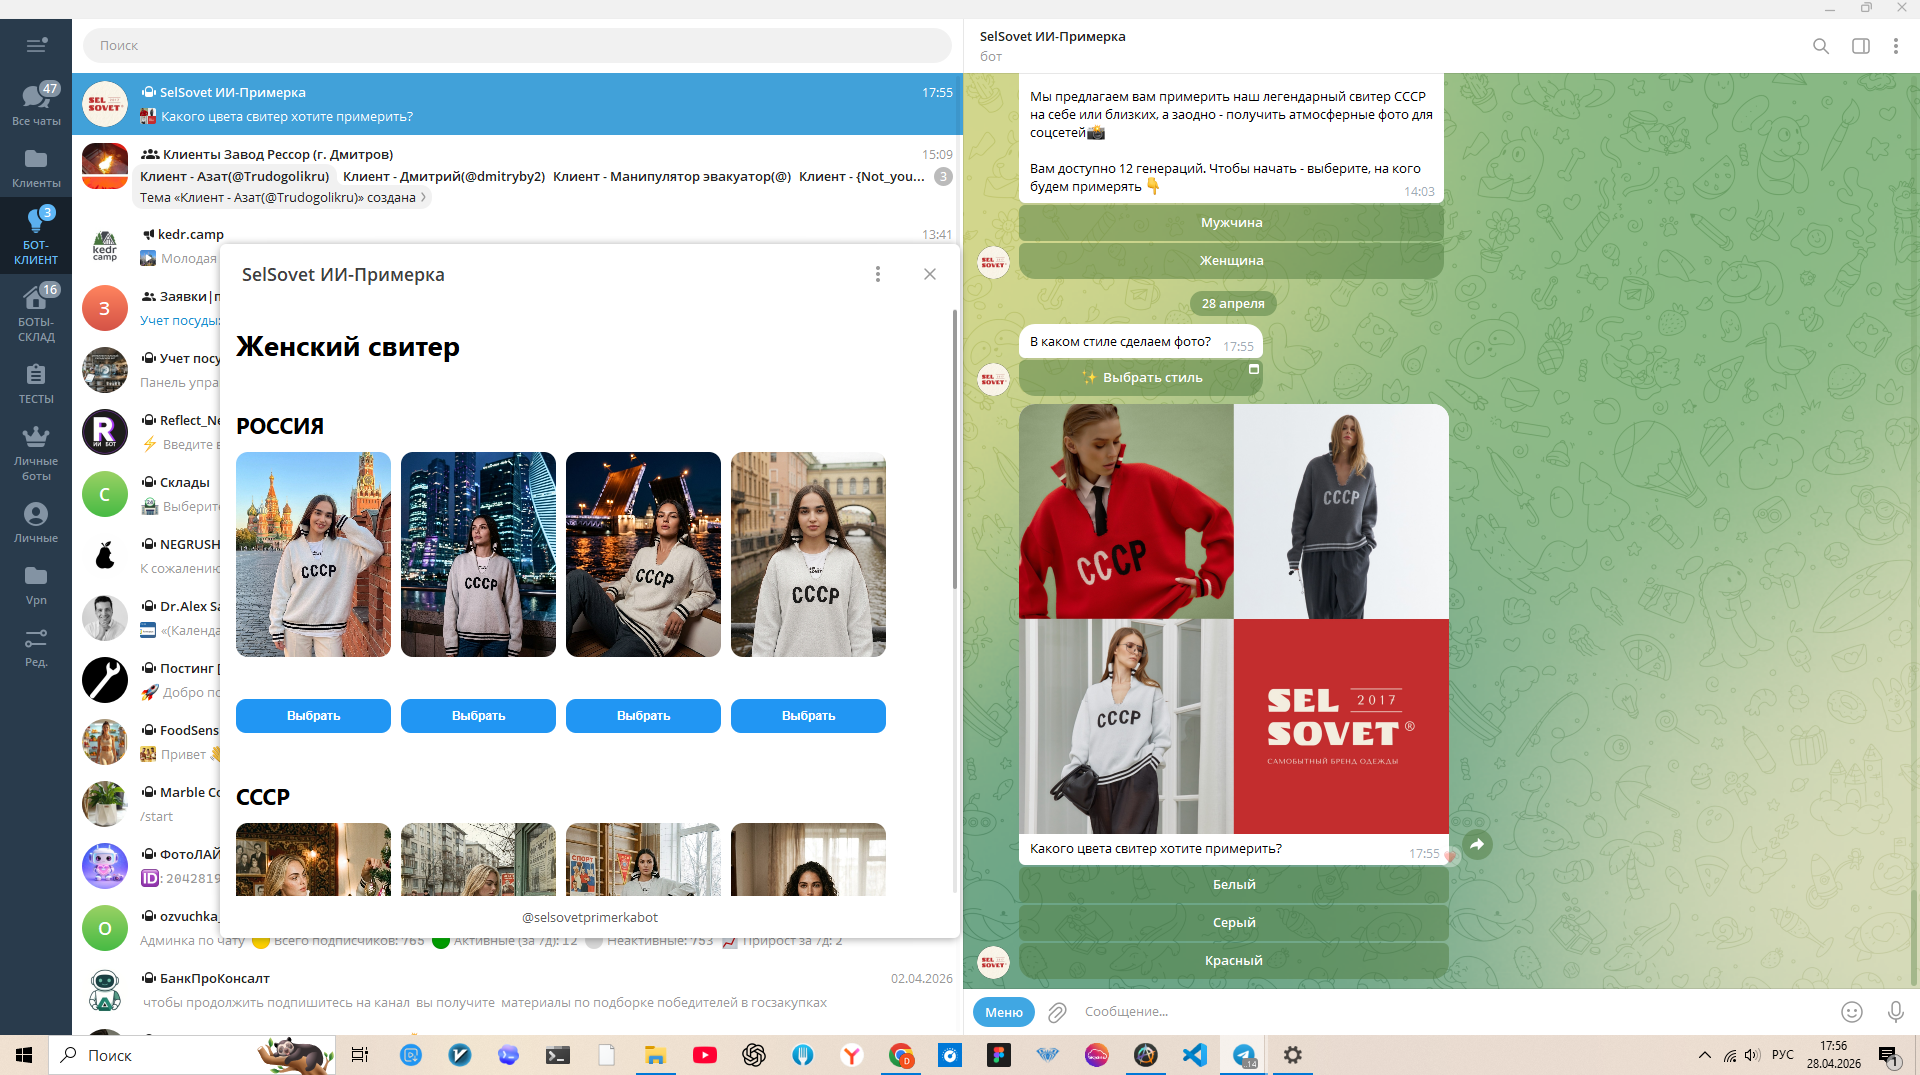Open the red СССР sweater photo
The width and height of the screenshot is (1920, 1075).
[1126, 511]
